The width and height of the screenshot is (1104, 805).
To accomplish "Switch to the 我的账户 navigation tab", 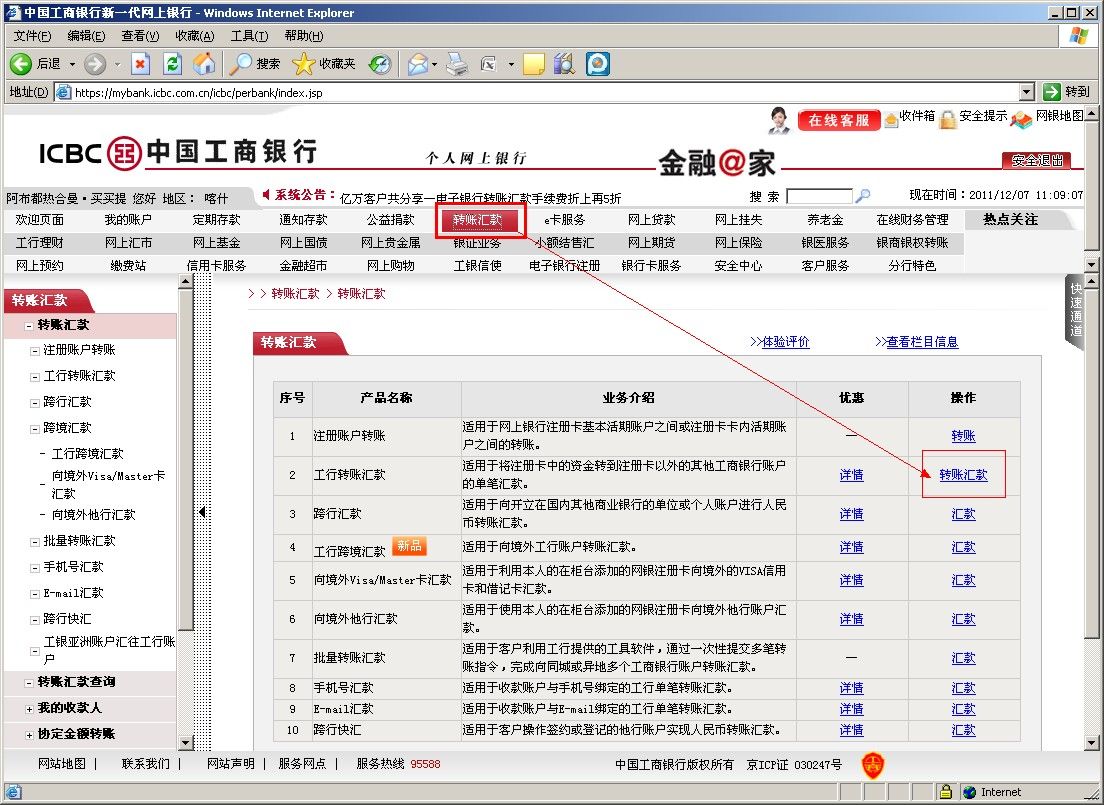I will pos(128,220).
